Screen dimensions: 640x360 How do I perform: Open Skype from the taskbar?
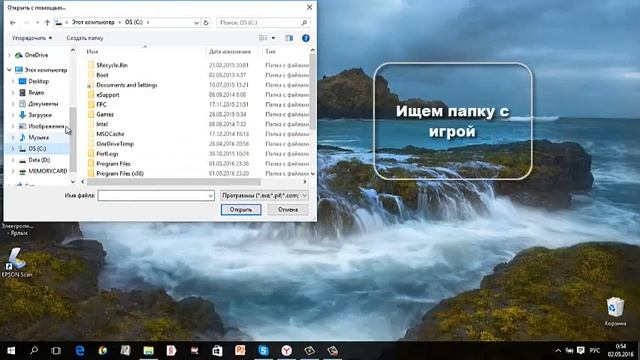[263, 350]
